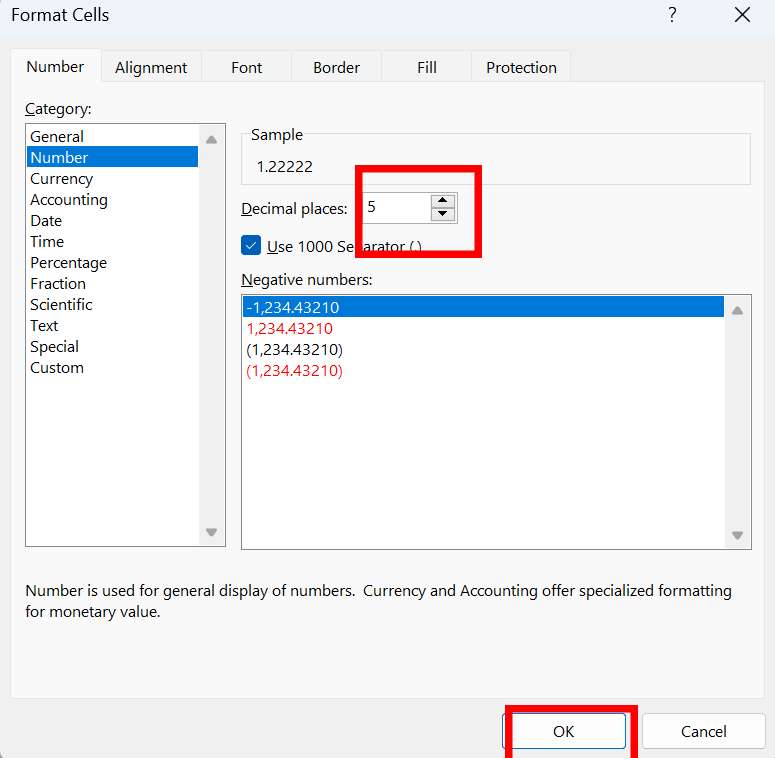Select red 1,234.43210 negative format
Screen dimensions: 775x758
click(x=483, y=328)
